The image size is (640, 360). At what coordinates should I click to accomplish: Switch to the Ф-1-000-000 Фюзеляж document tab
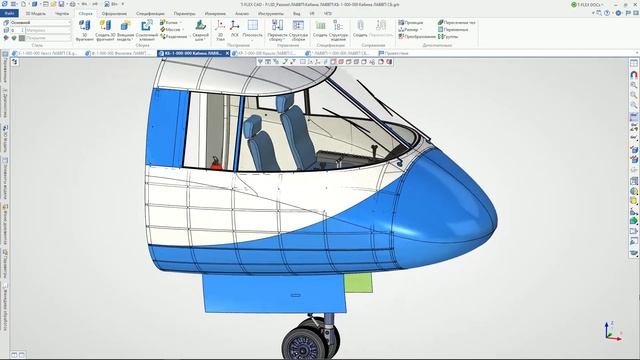[x=118, y=53]
